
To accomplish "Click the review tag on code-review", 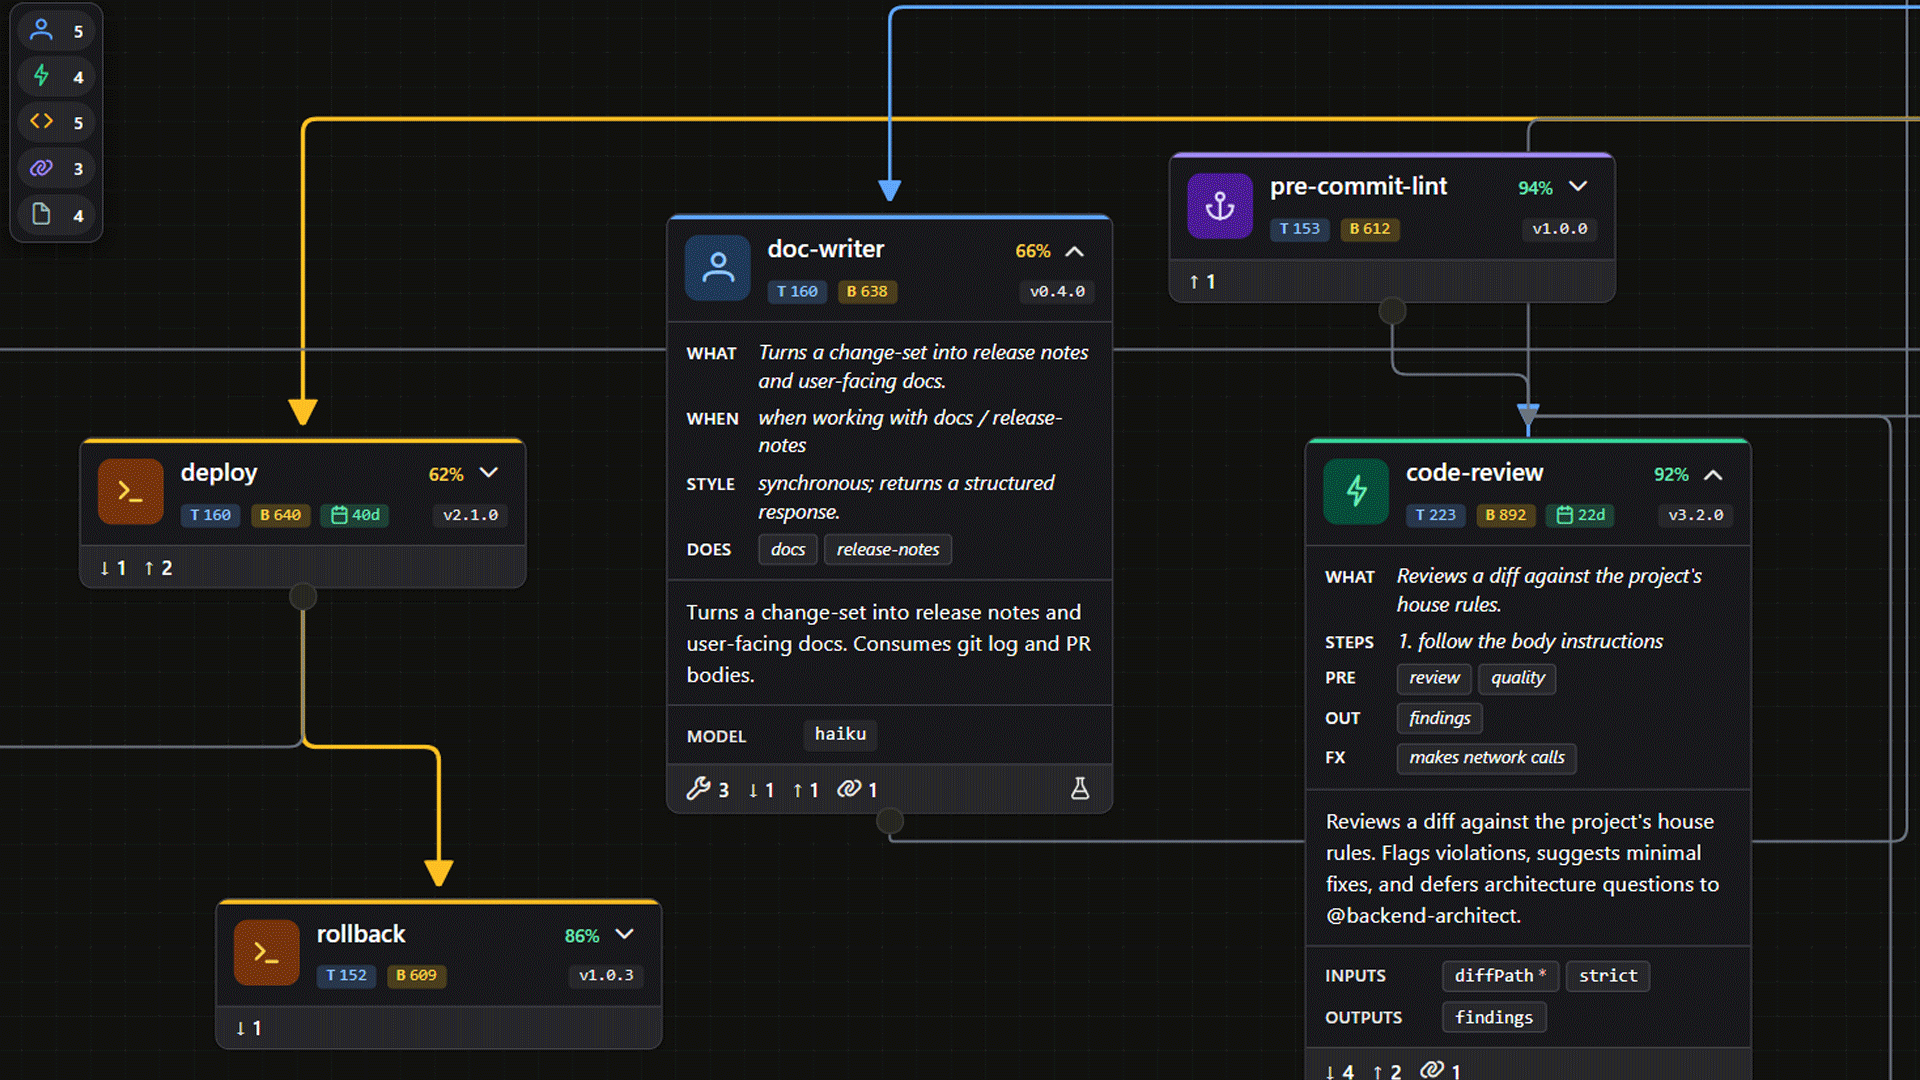I will pos(1434,678).
